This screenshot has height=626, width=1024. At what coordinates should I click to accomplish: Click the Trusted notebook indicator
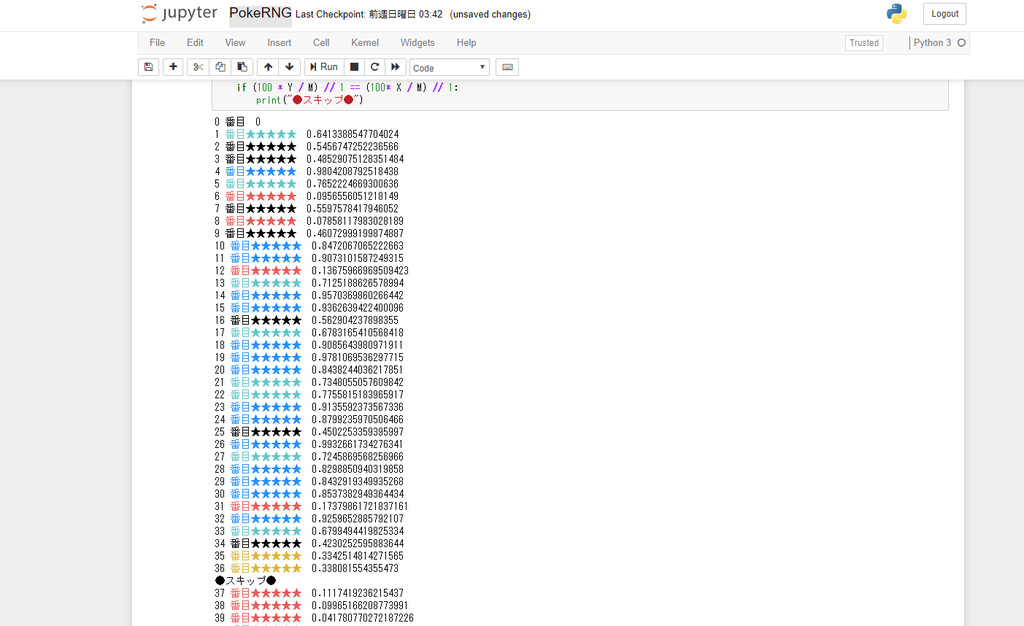[864, 43]
